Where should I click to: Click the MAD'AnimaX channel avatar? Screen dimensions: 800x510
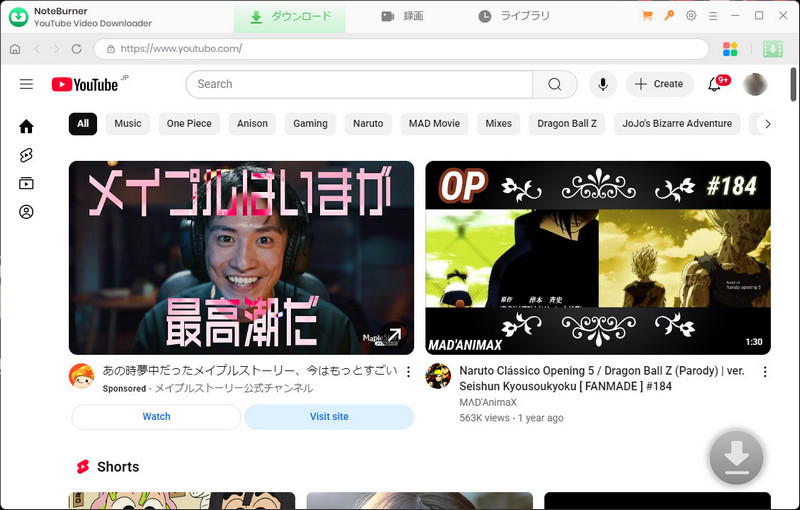438,376
